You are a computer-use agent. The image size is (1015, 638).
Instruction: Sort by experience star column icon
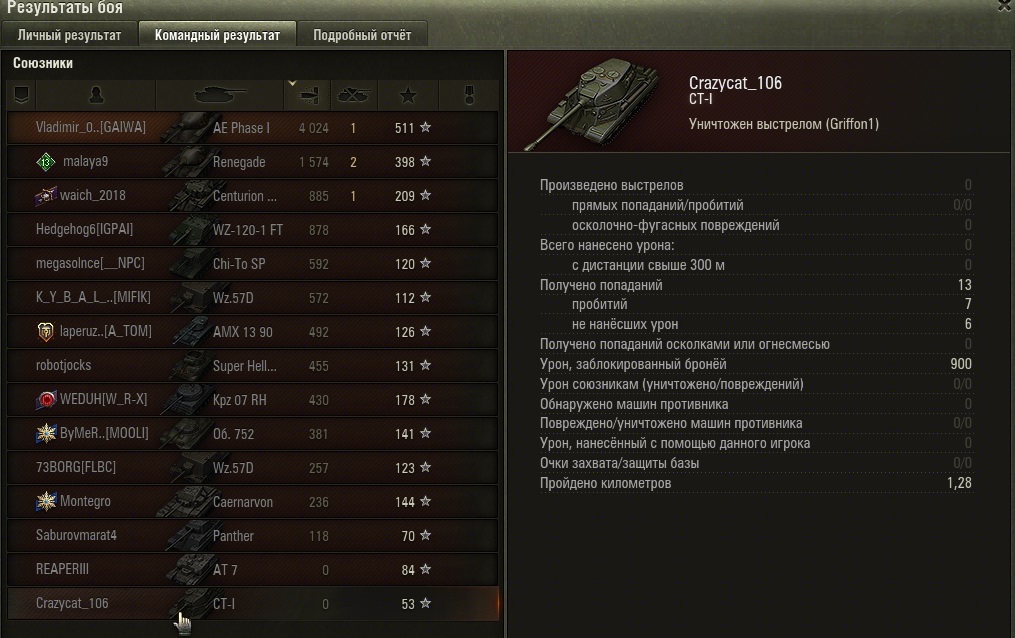pos(408,96)
